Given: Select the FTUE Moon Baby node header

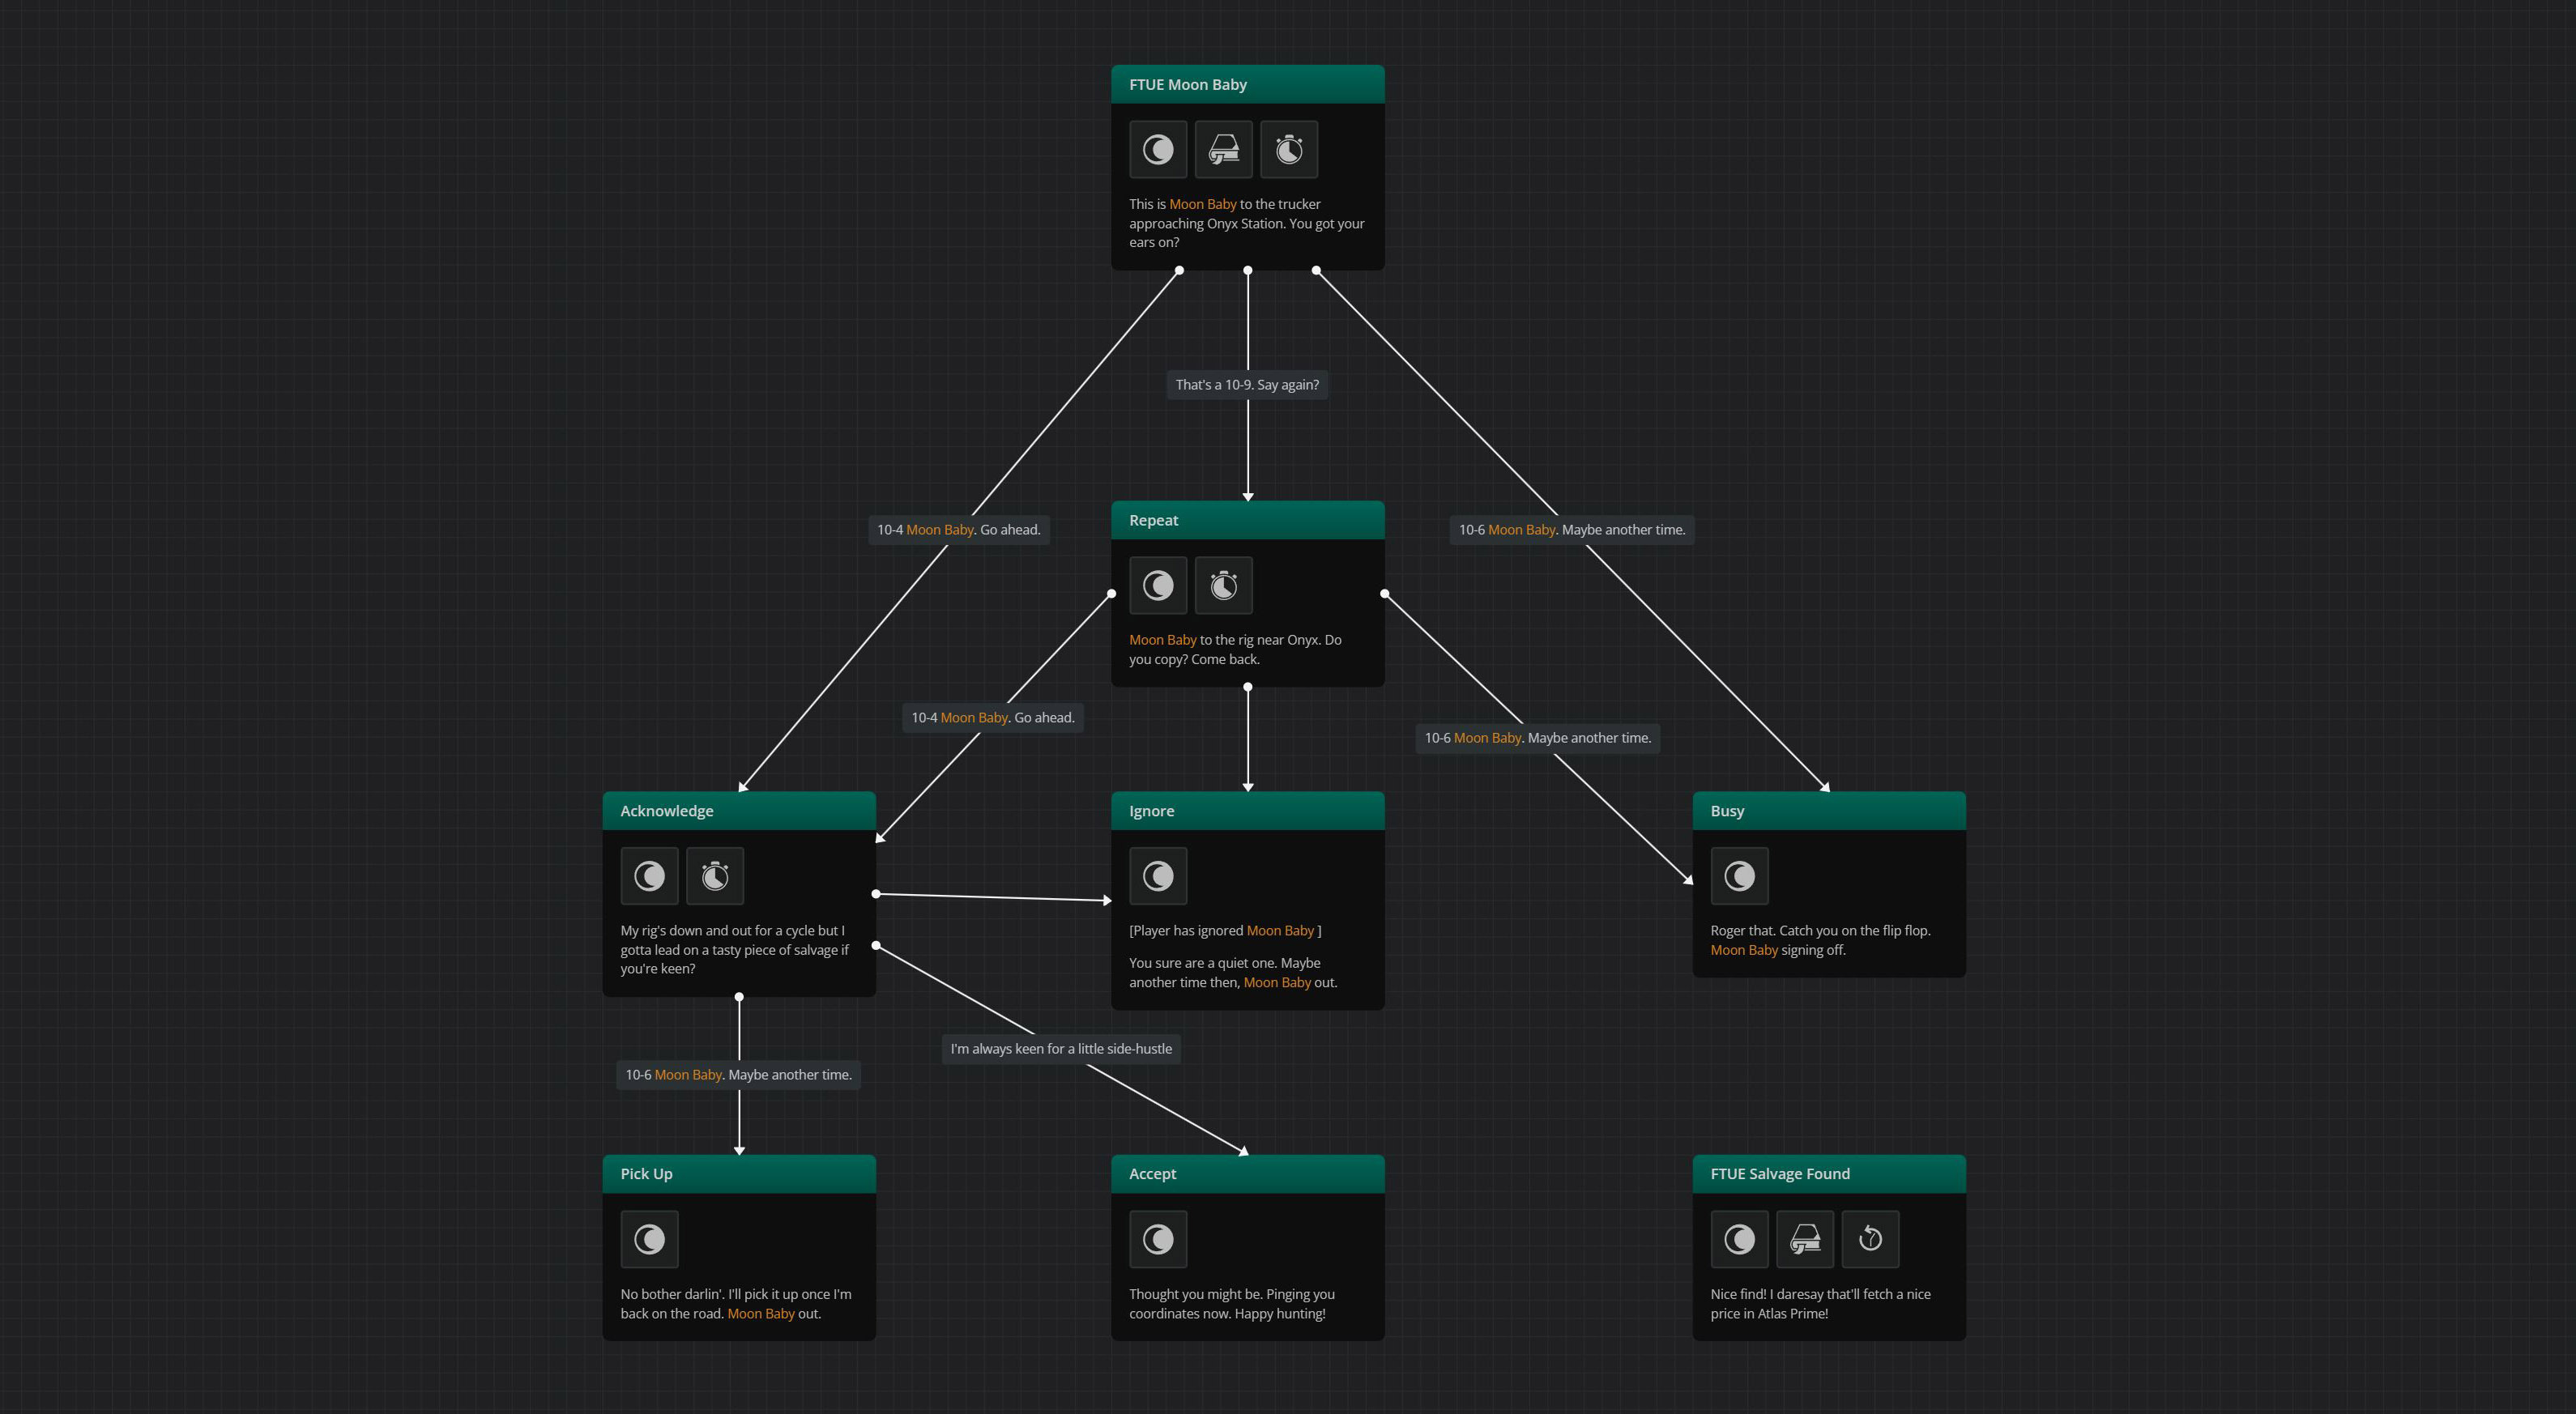Looking at the screenshot, I should coord(1247,84).
